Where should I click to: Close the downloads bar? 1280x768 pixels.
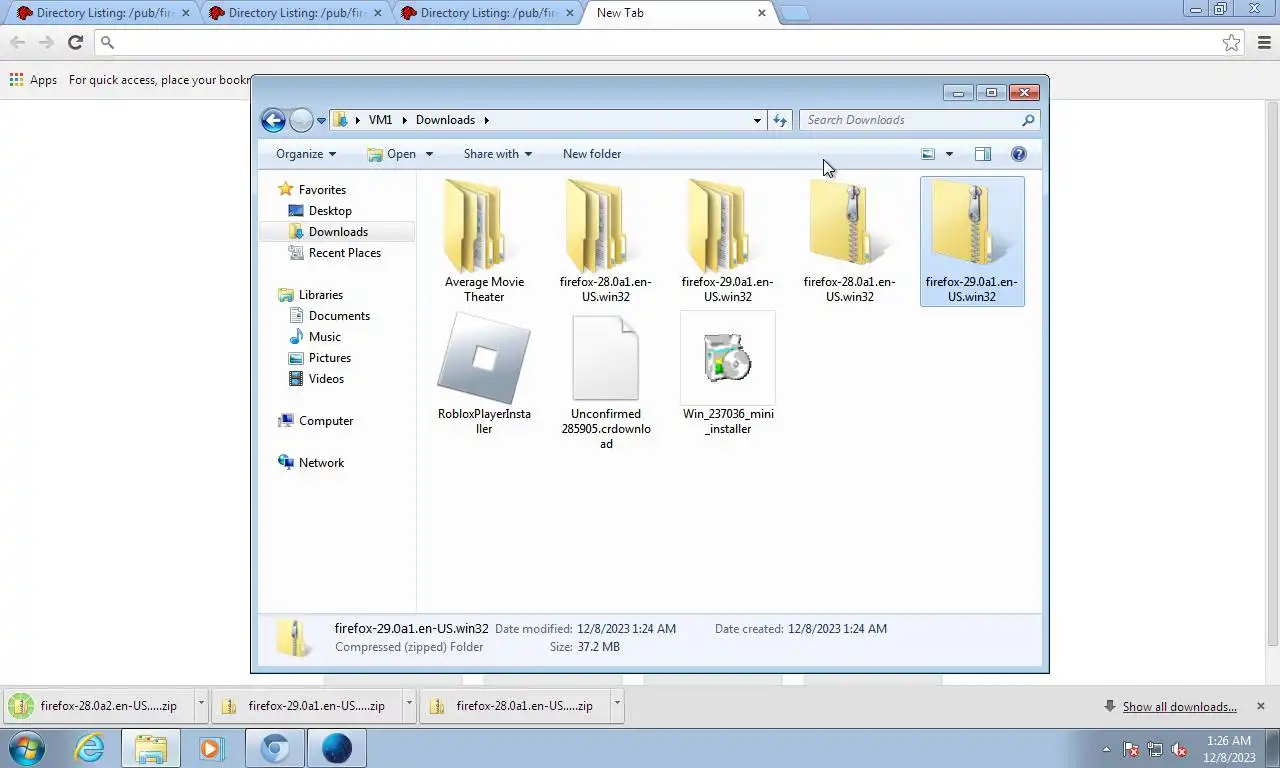(1260, 706)
